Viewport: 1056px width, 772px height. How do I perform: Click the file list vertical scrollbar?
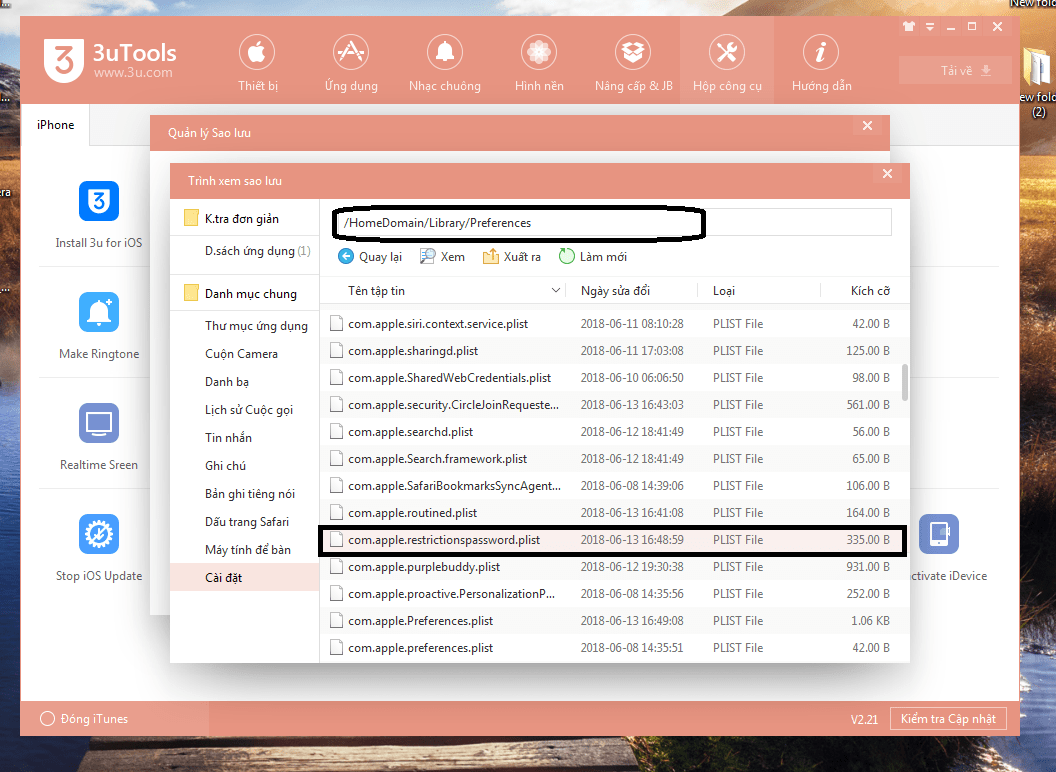tap(904, 383)
